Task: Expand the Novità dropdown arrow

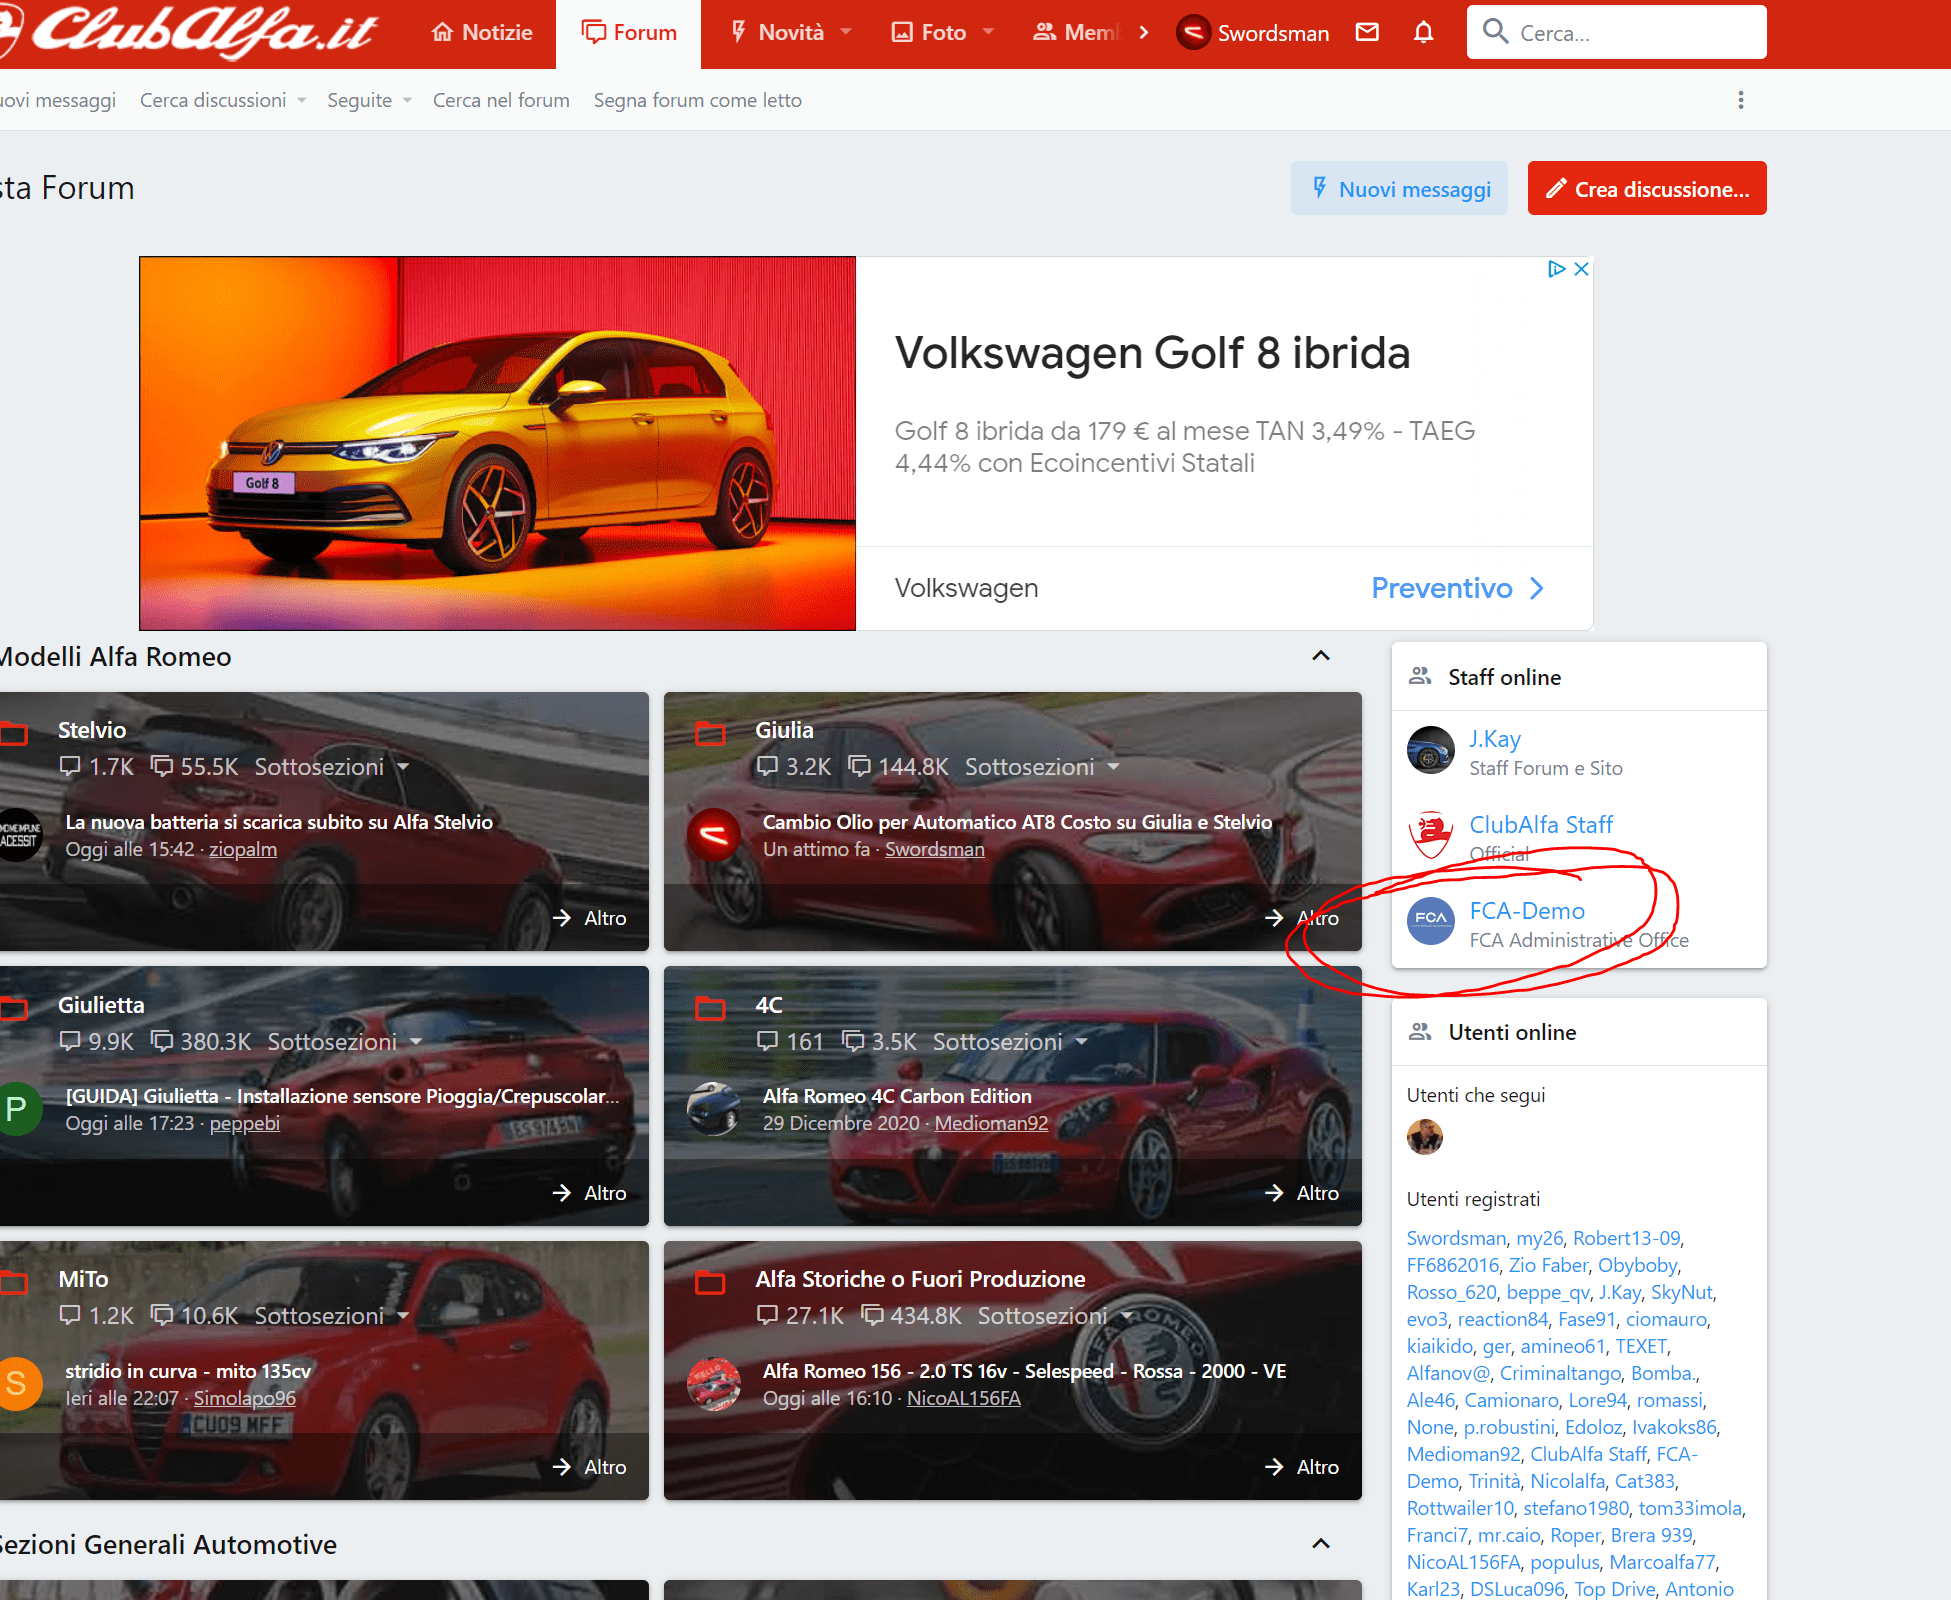Action: [846, 32]
